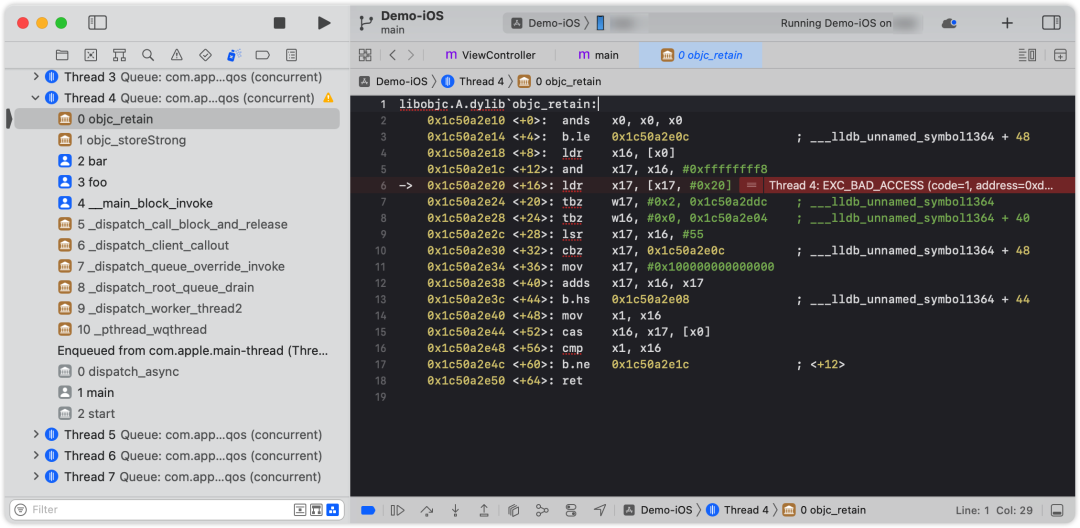Click the Step Over debug button
Viewport: 1080px width, 528px height.
426,510
